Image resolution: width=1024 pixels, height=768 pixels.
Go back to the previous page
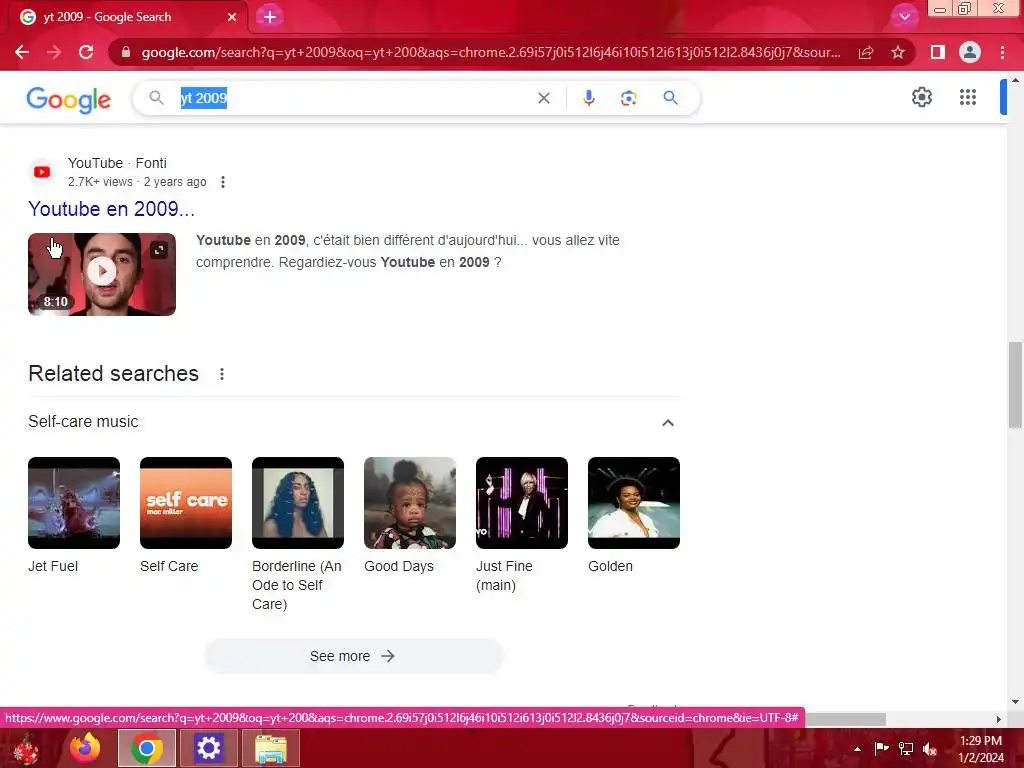coord(22,52)
